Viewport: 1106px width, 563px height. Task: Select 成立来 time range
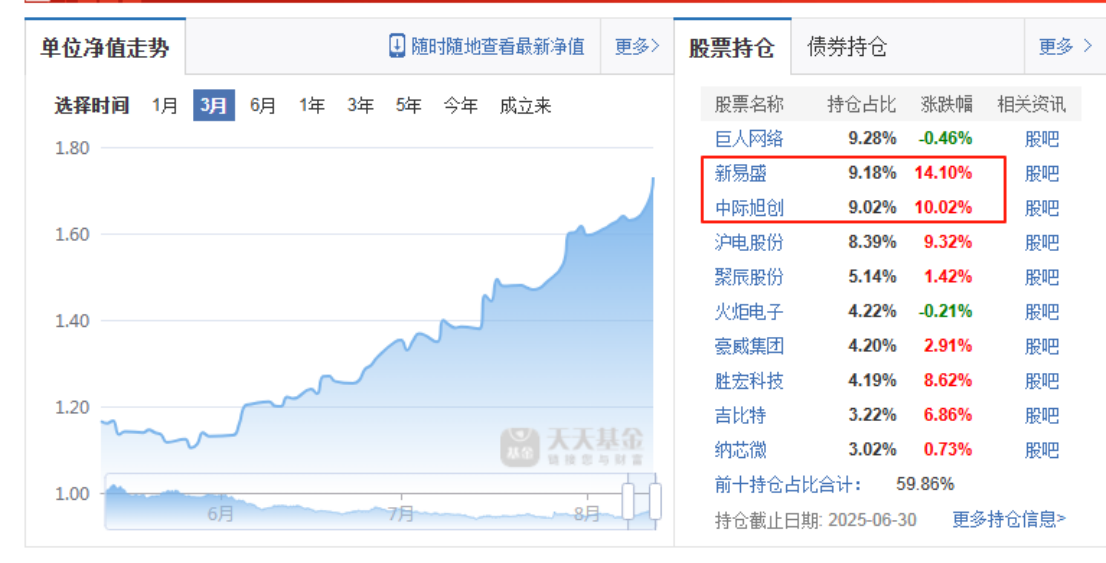[525, 106]
